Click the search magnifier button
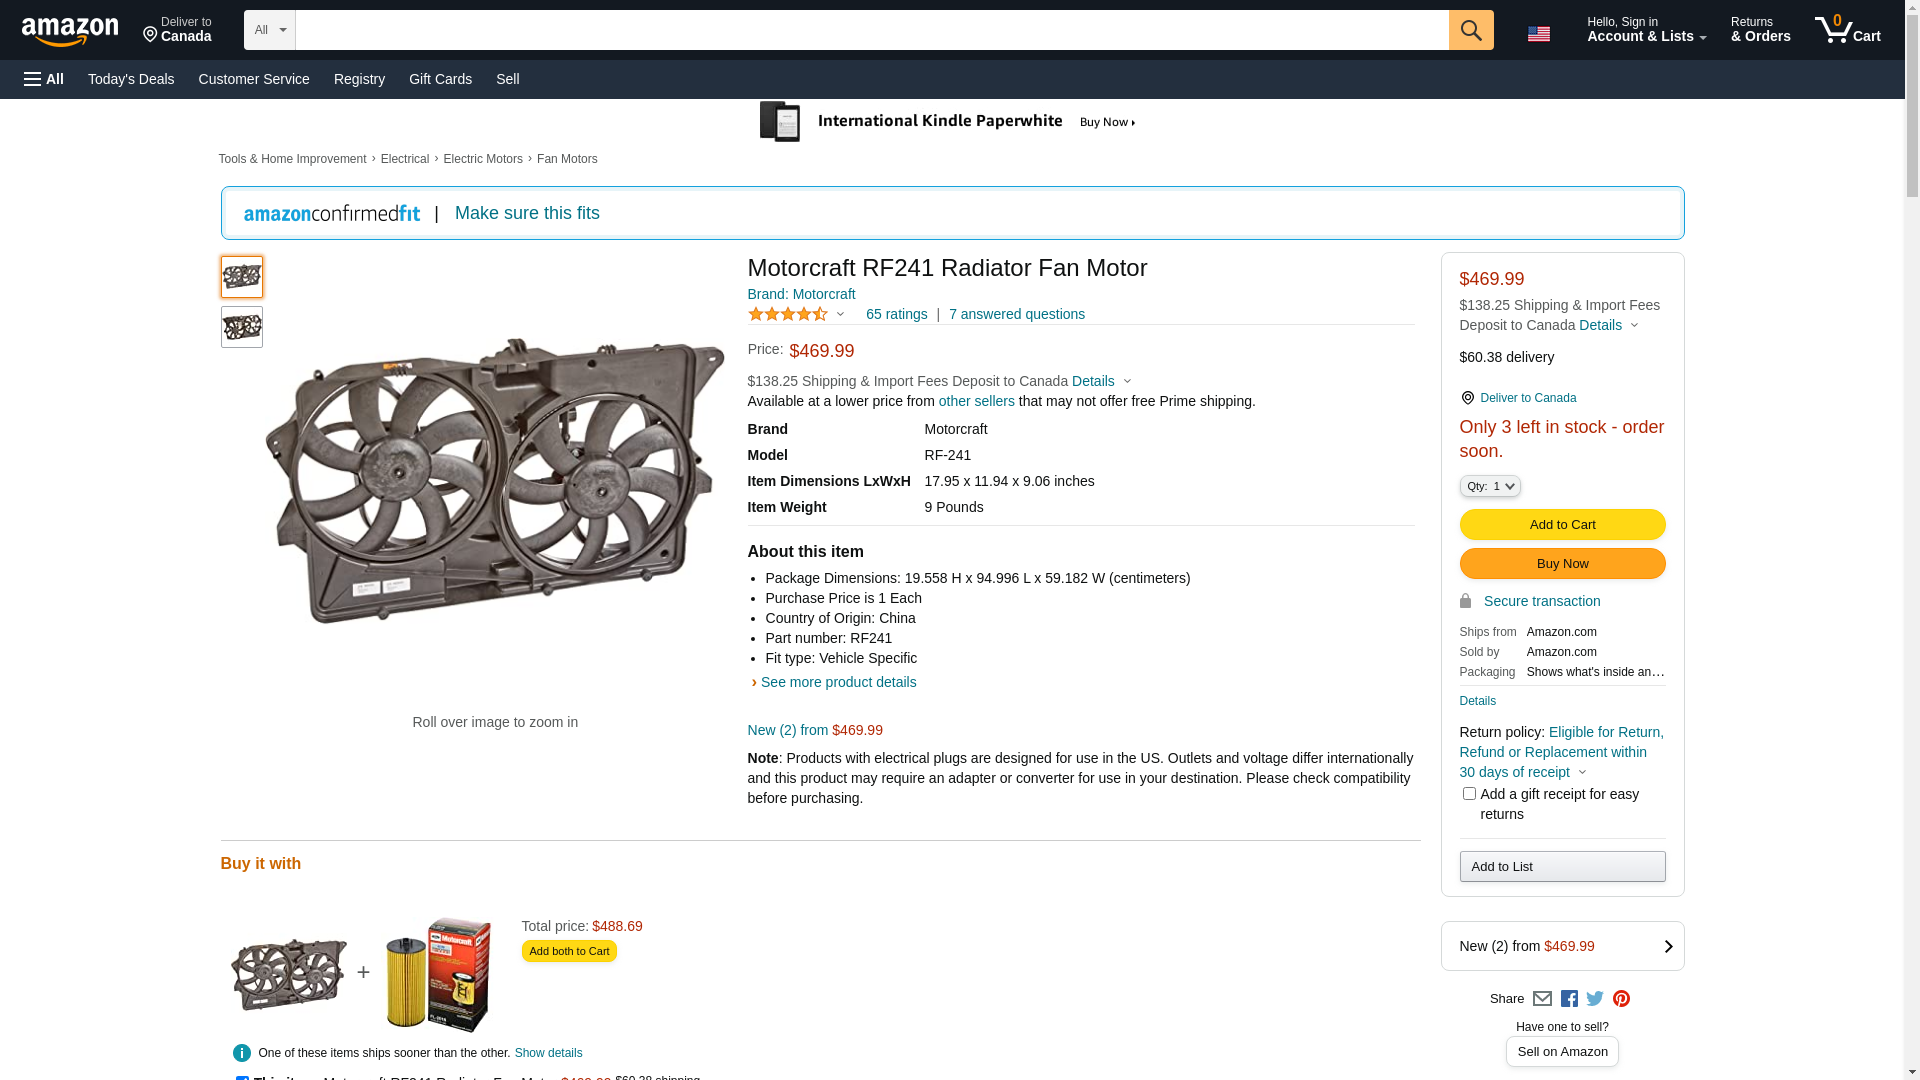1920x1080 pixels. click(x=1471, y=30)
